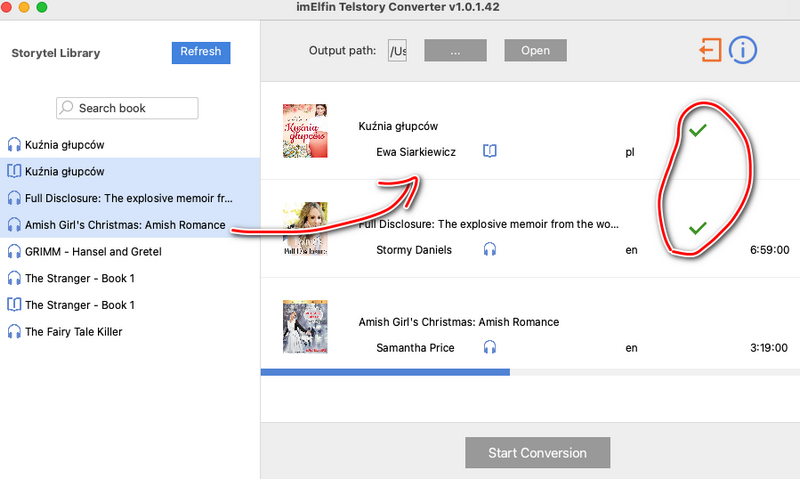
Task: Click the Amish Girl's Christmas cover thumbnail
Action: pos(305,326)
